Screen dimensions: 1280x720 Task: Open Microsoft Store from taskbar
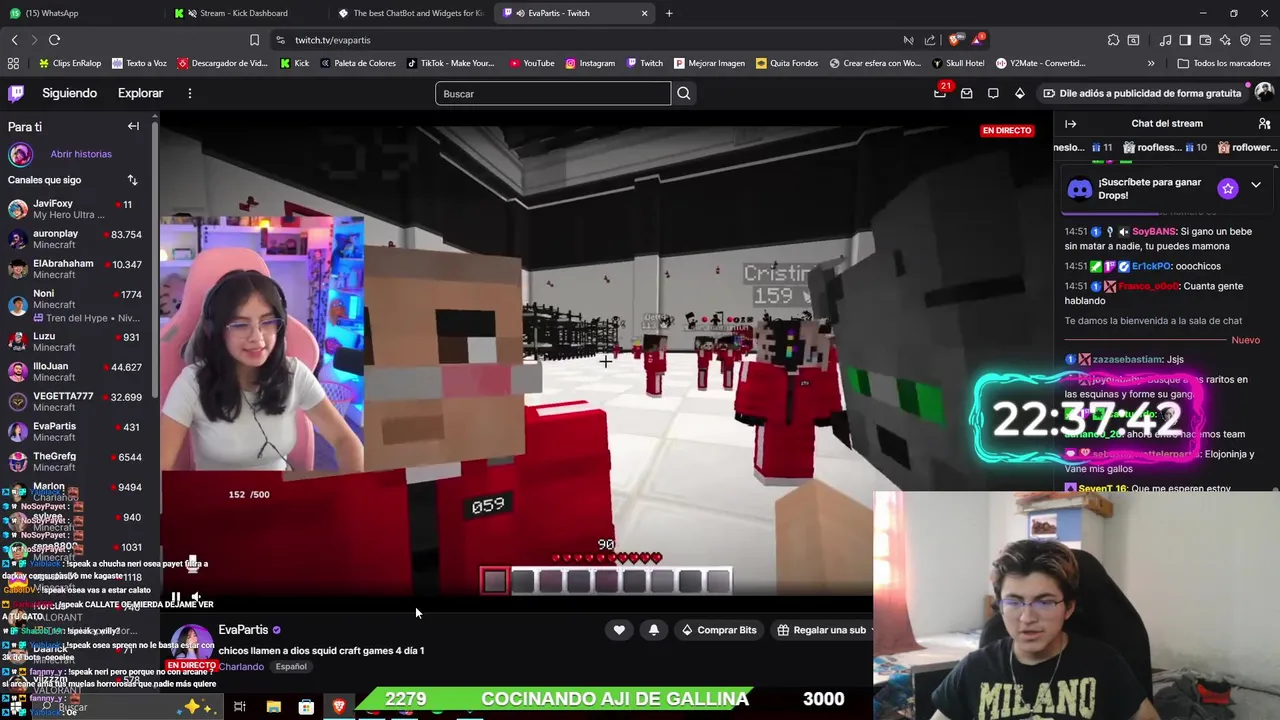(306, 707)
